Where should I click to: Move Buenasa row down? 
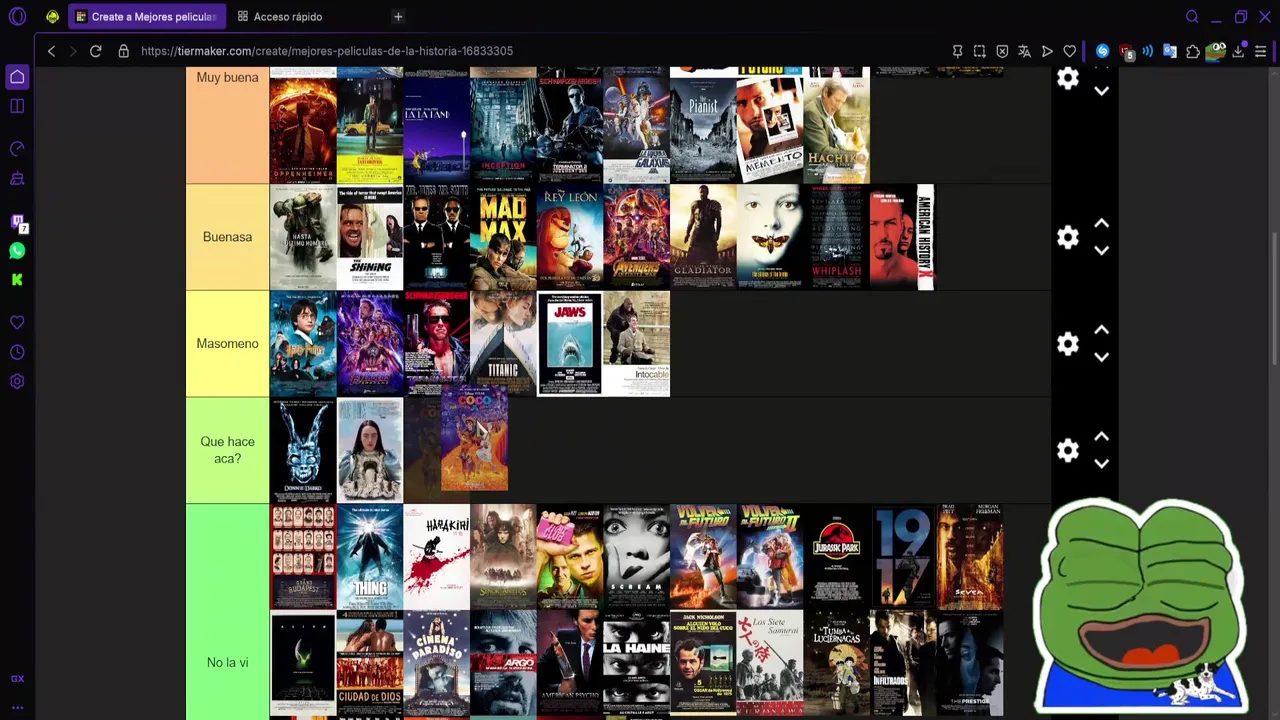point(1101,250)
